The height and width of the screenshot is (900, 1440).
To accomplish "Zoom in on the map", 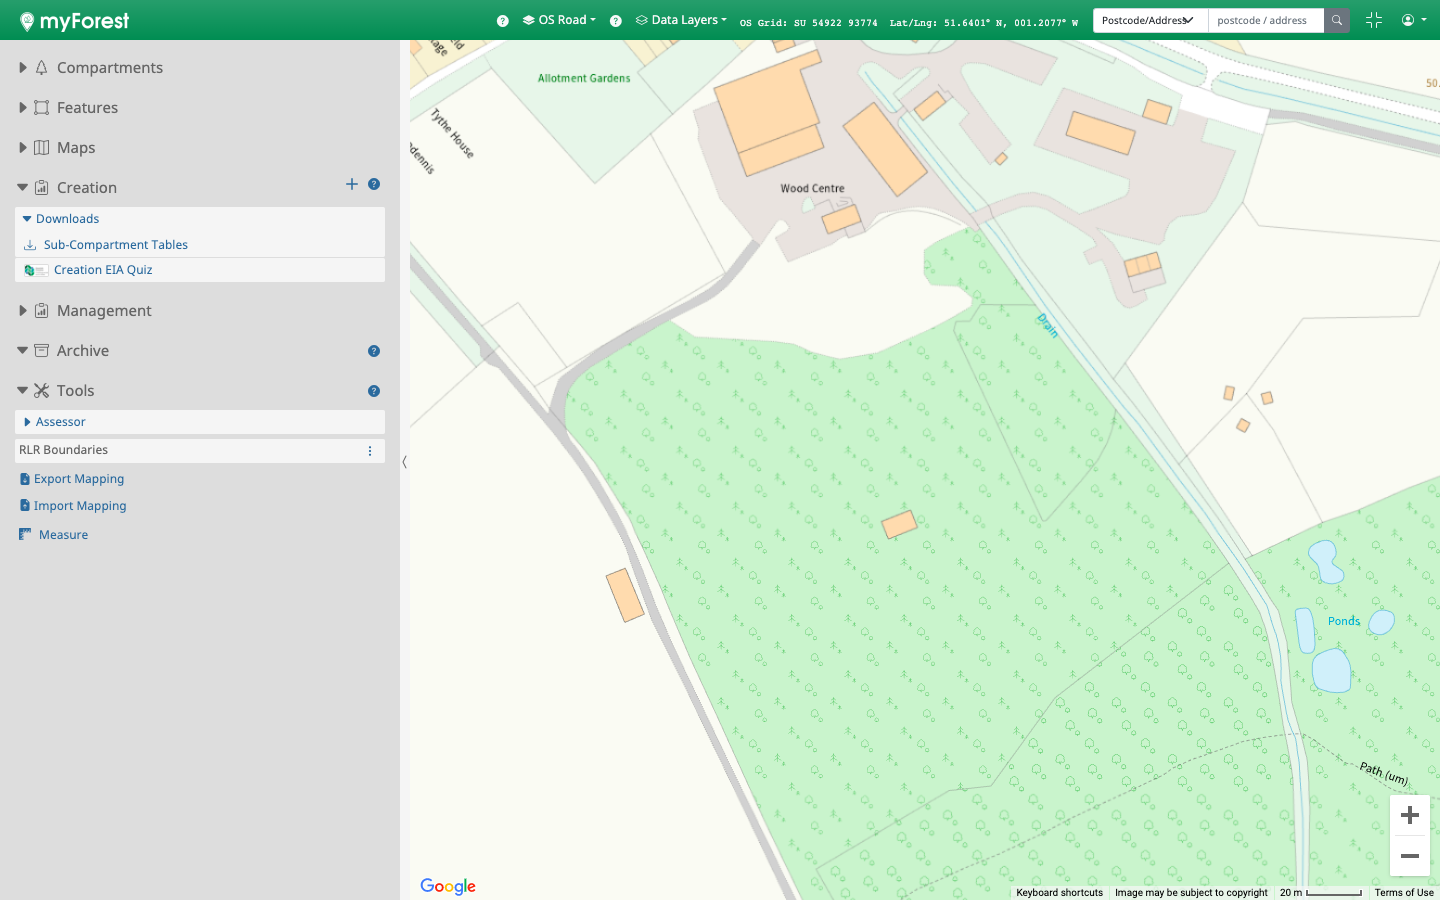I will [1409, 815].
